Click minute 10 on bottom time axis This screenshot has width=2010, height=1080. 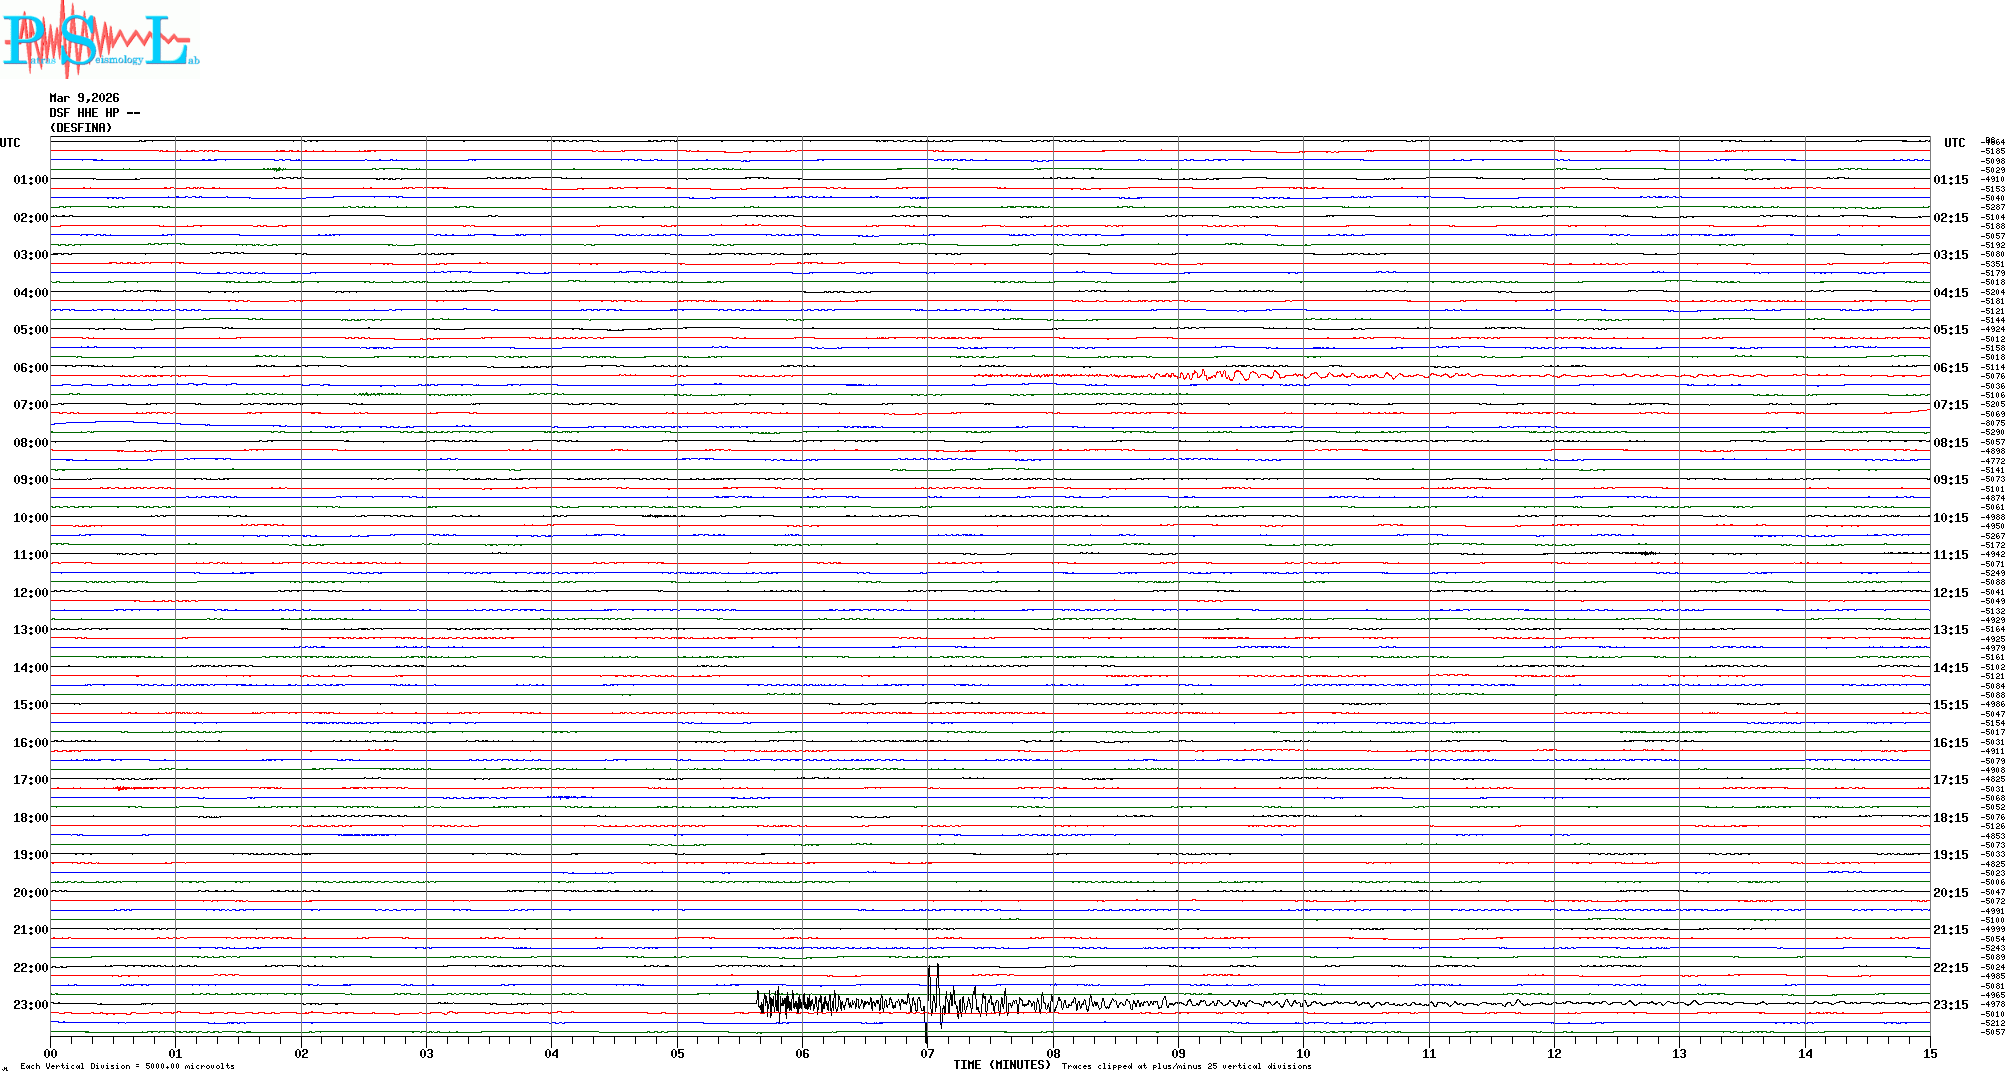1303,1053
